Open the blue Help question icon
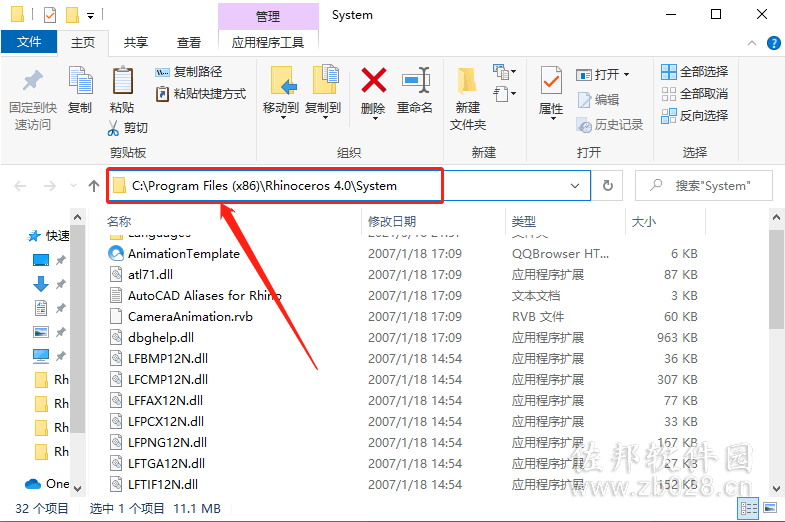Viewport: 785px width, 522px height. point(773,43)
